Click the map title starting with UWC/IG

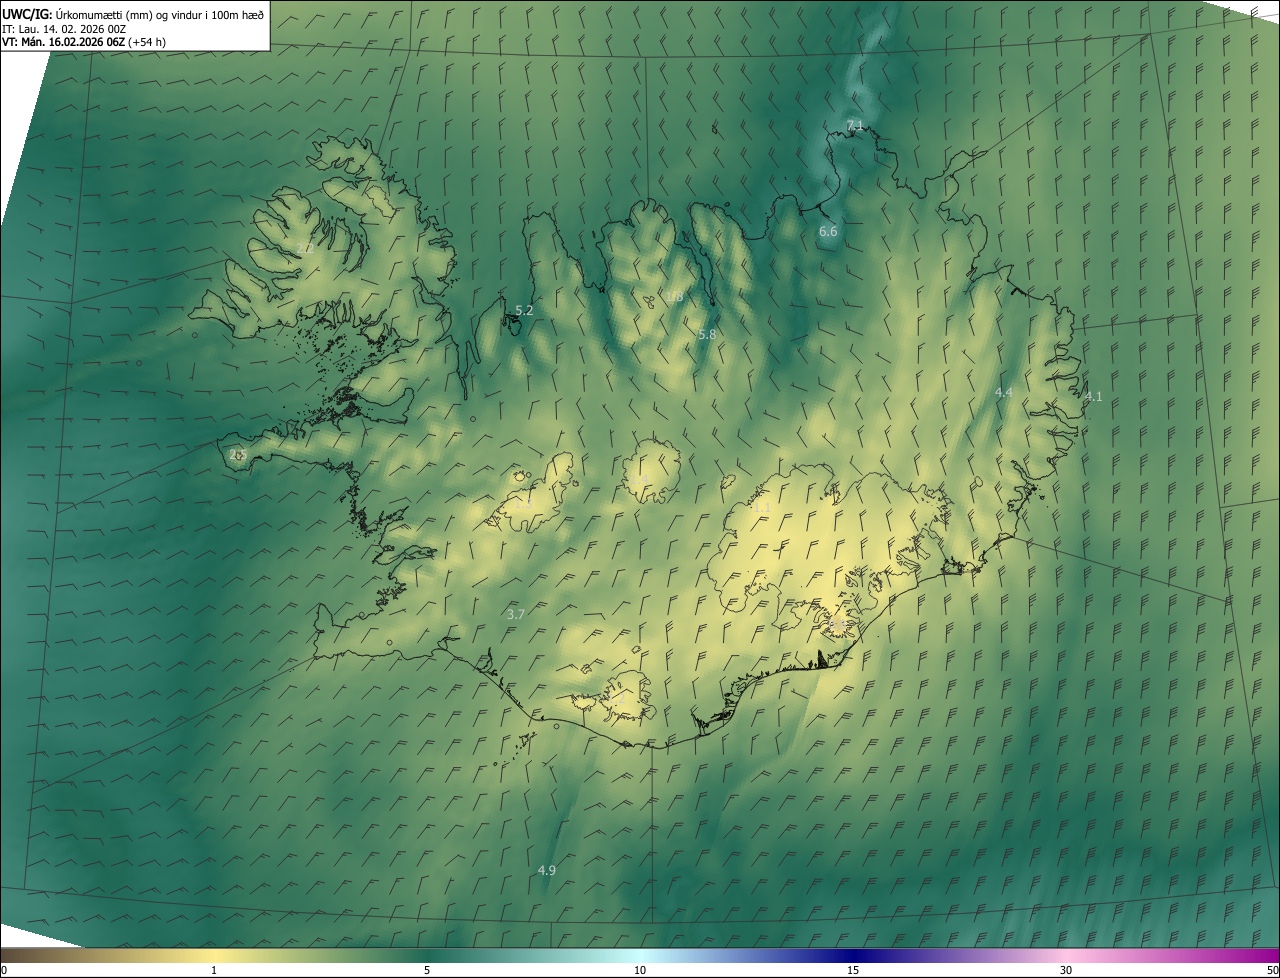tap(133, 13)
